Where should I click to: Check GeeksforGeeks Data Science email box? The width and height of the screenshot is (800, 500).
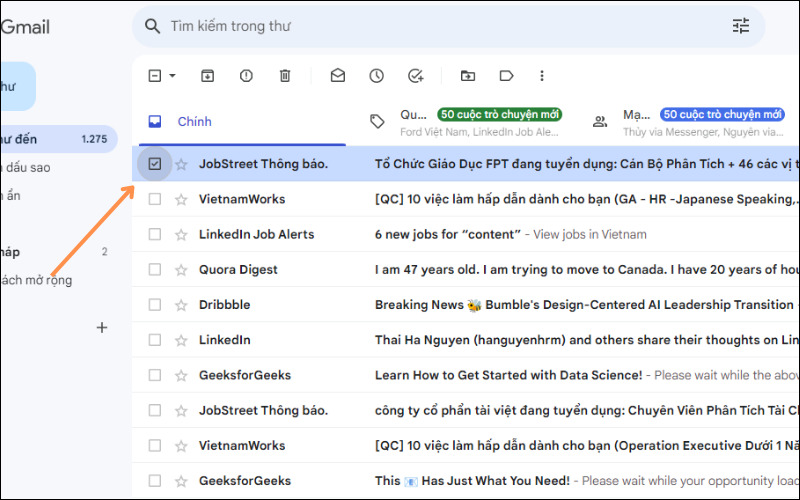(155, 375)
